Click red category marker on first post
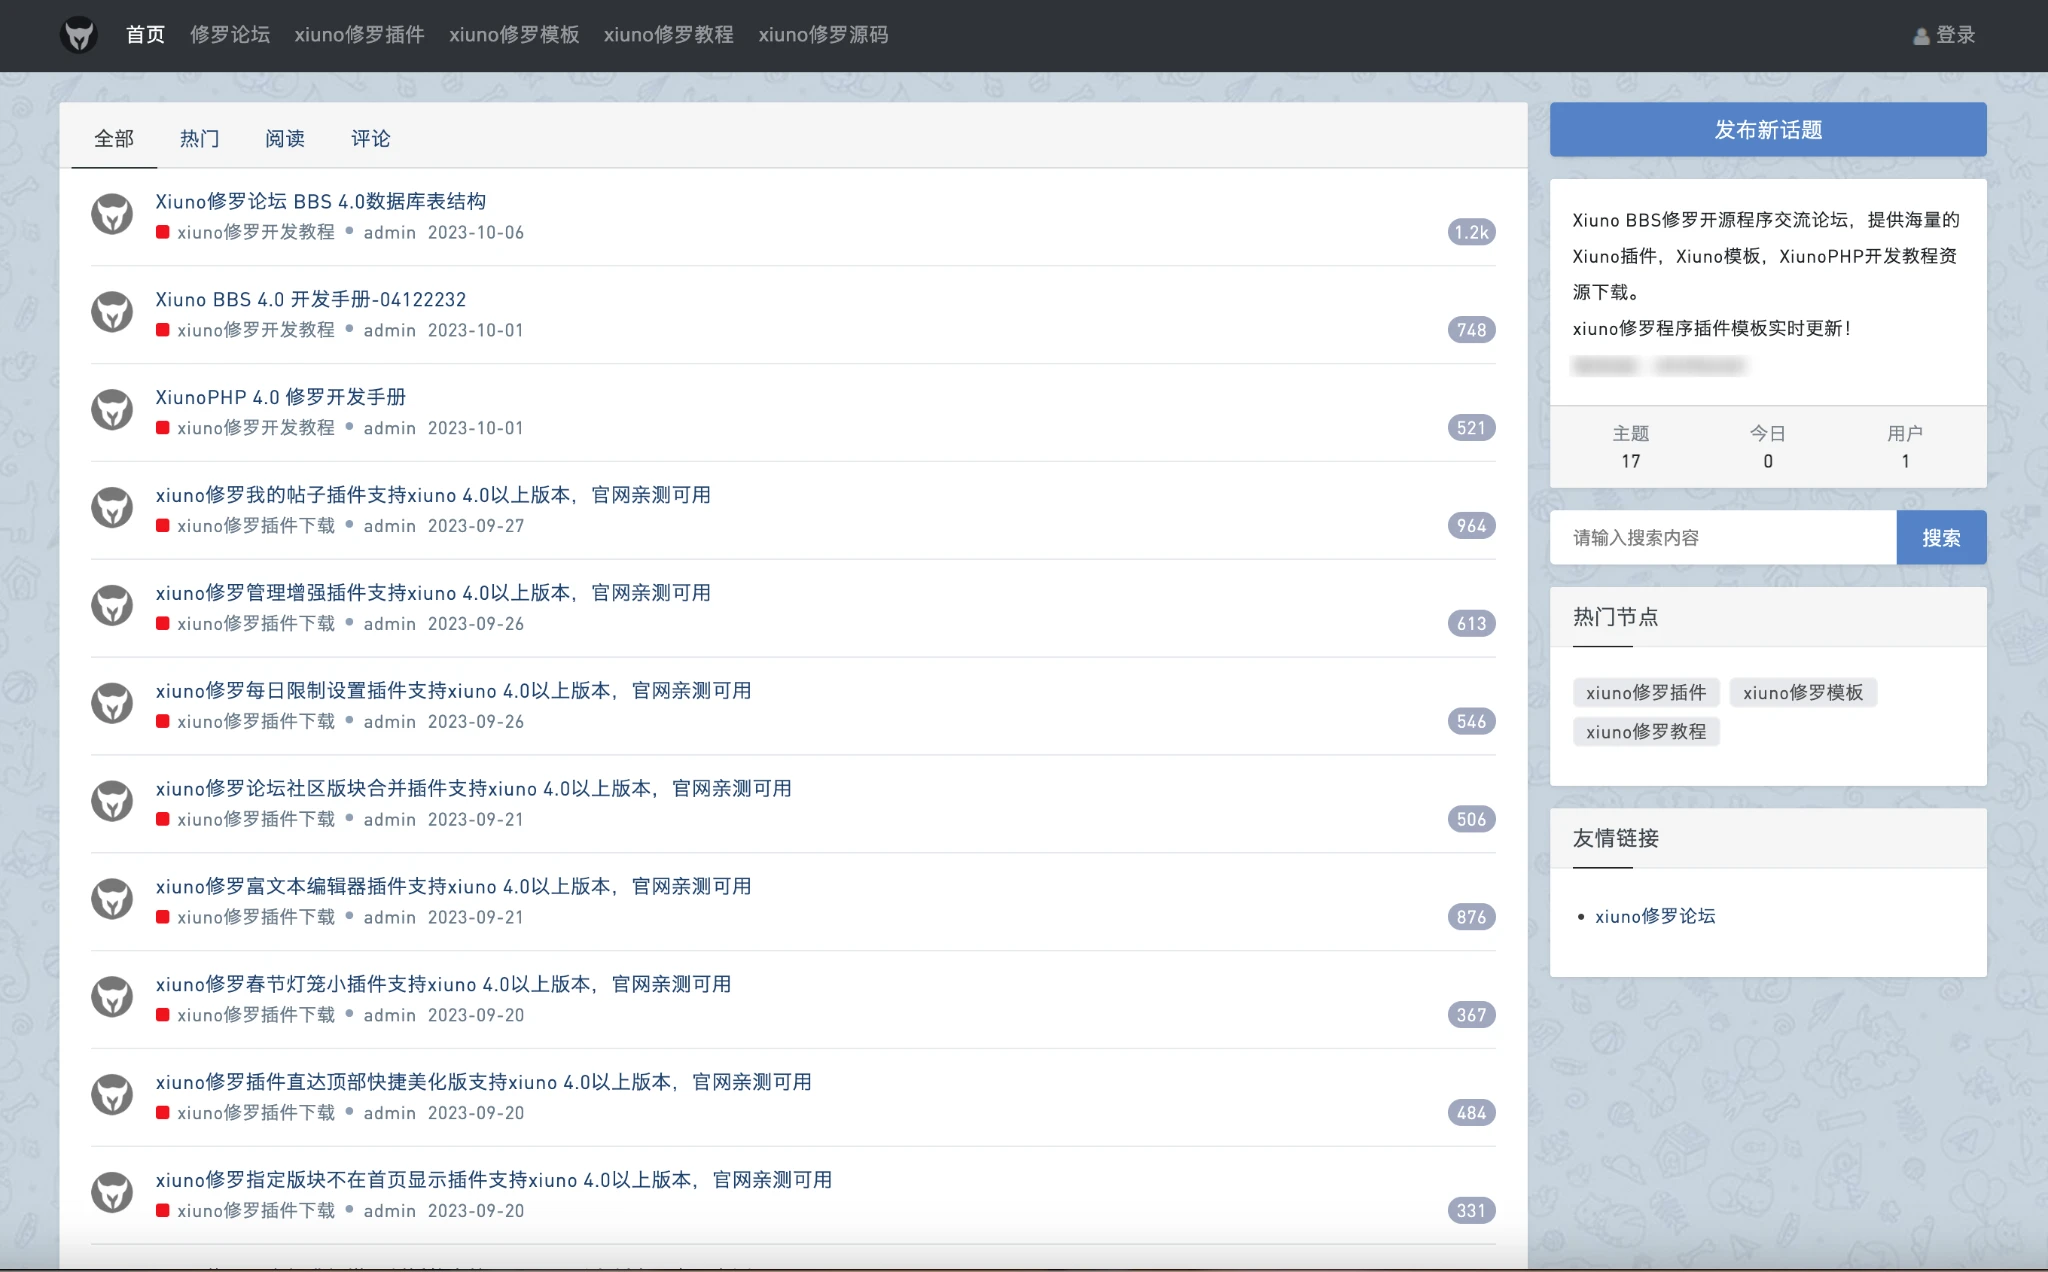The image size is (2048, 1272). click(x=162, y=232)
